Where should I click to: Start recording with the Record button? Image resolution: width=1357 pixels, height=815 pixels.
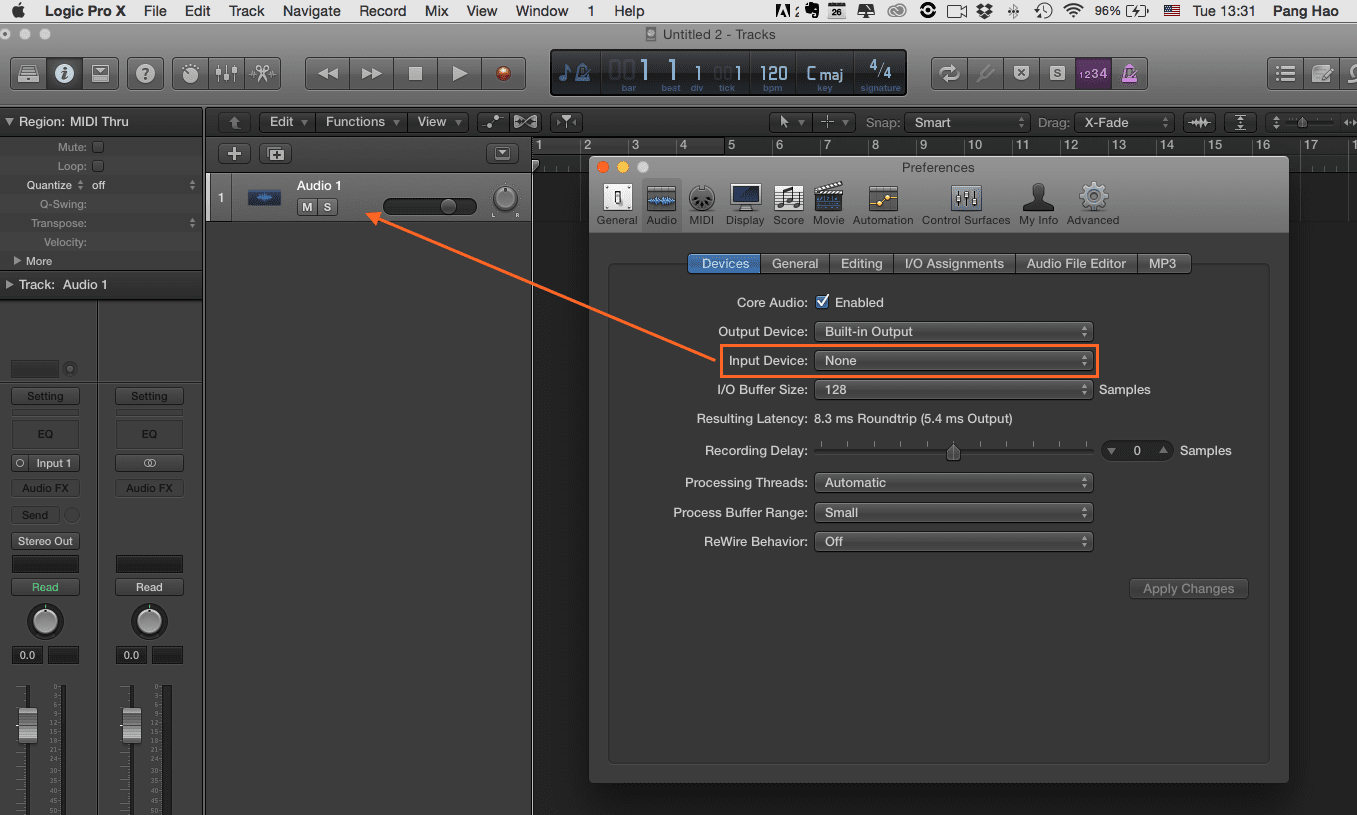pos(503,73)
